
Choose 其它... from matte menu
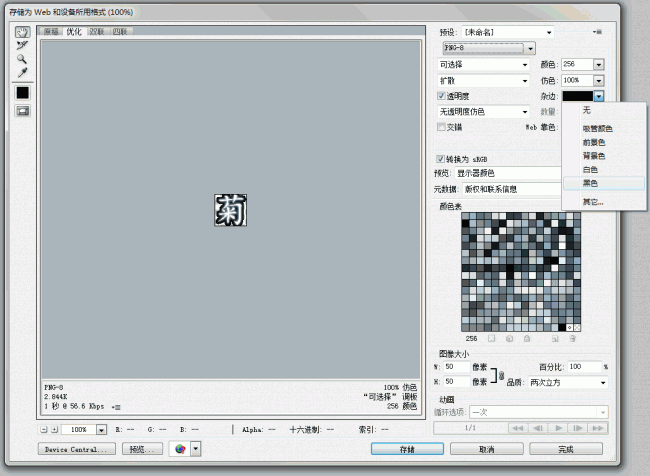[x=604, y=202]
